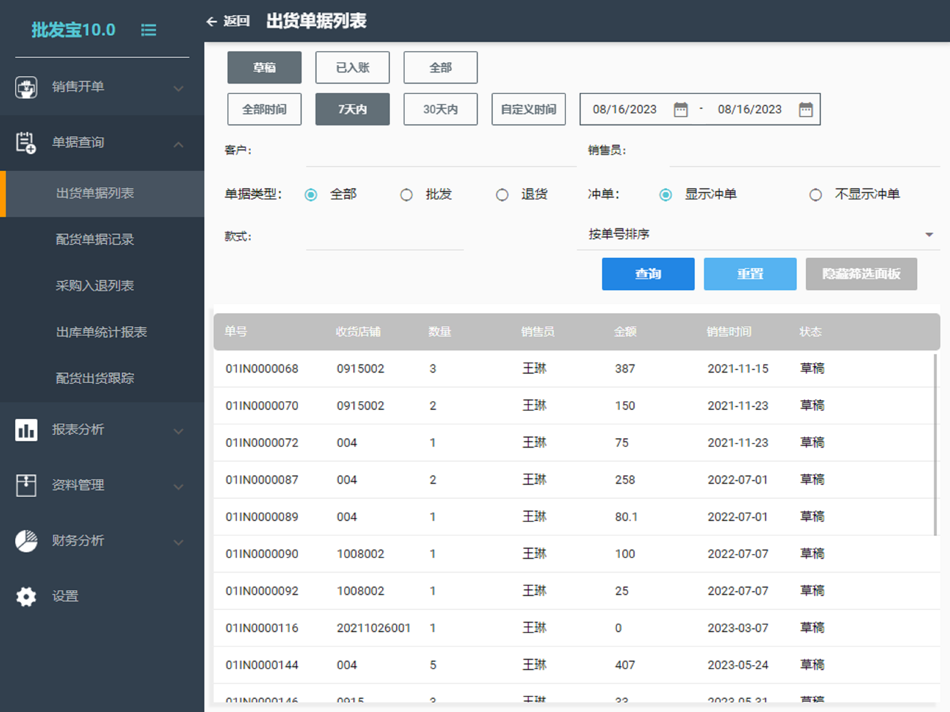Select 退货 document type radio
This screenshot has height=712, width=950.
(x=502, y=195)
